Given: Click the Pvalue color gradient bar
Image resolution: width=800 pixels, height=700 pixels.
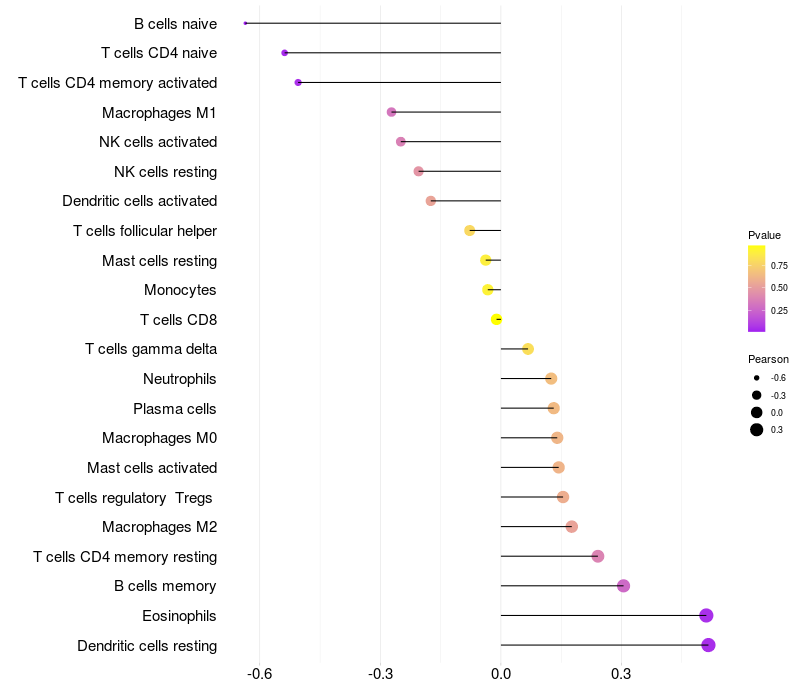Looking at the screenshot, I should pos(756,288).
